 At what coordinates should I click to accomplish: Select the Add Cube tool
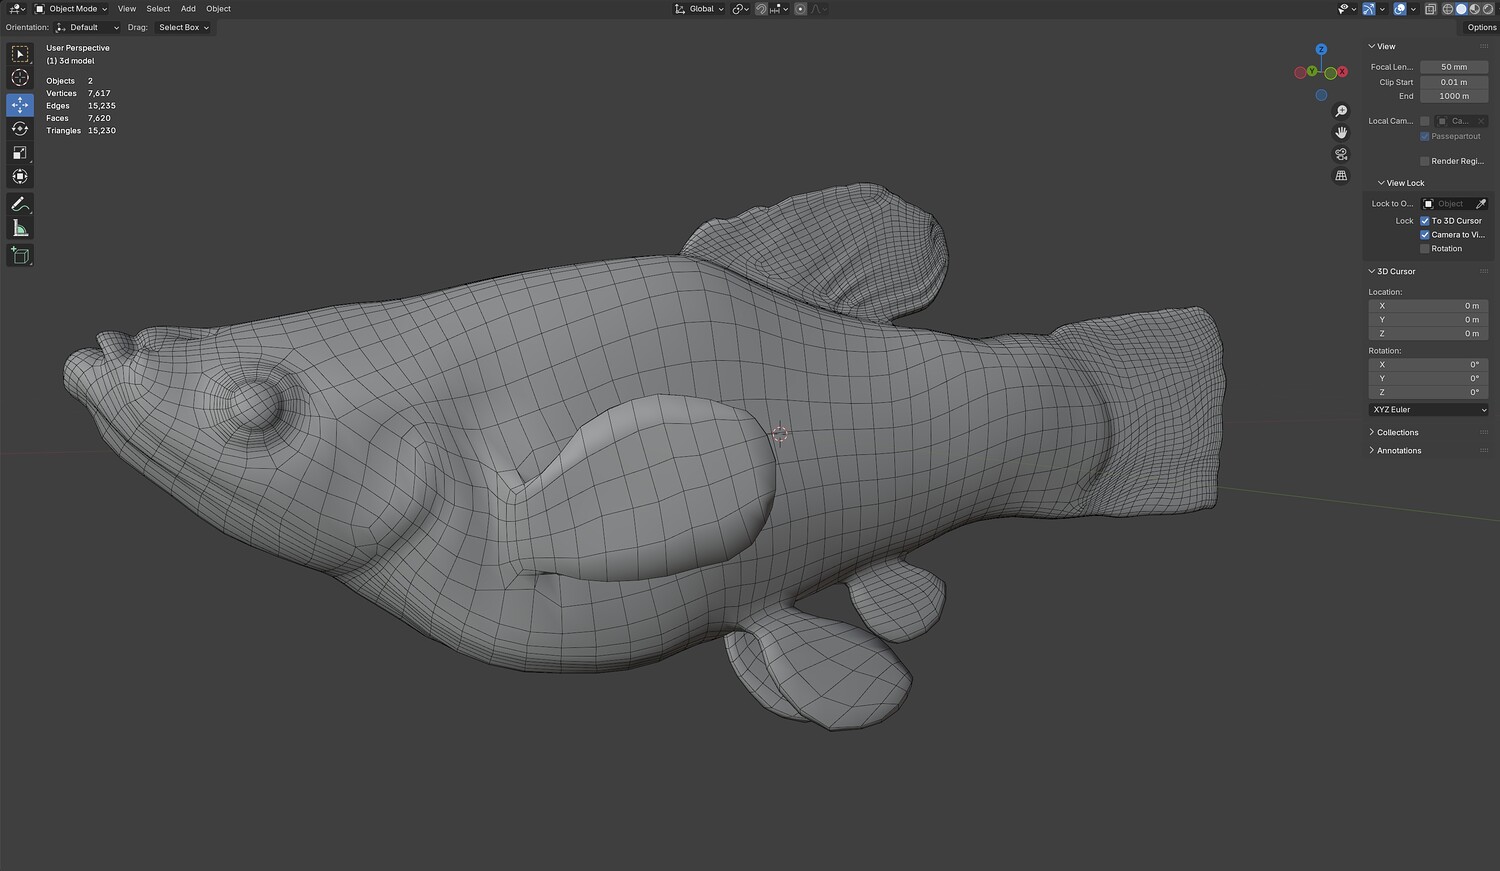point(20,256)
